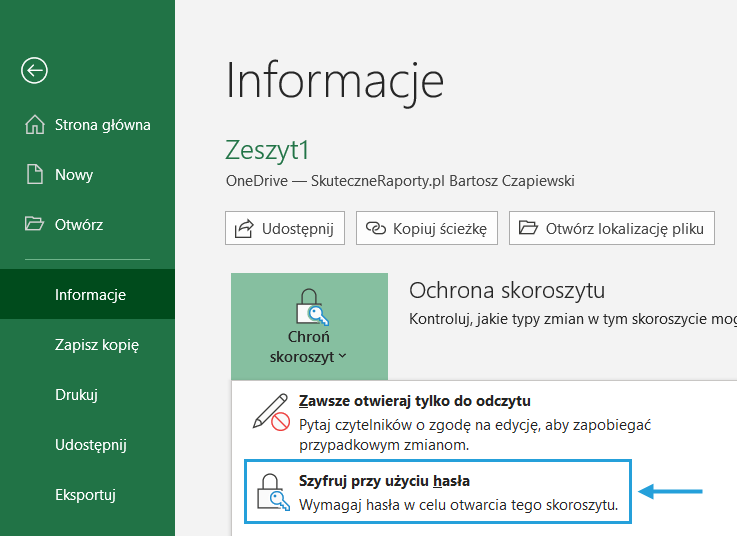
Task: Collapse the Chroń skoroszyt dropdown chevron
Action: pyautogui.click(x=343, y=356)
